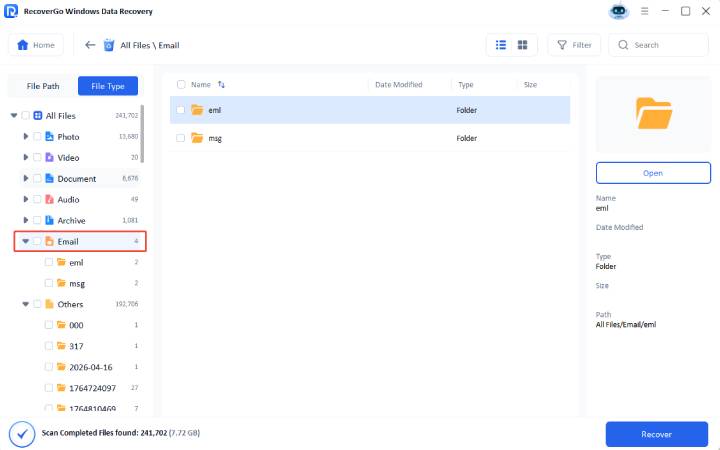Select the 317 folder in tree
The width and height of the screenshot is (720, 450).
click(76, 346)
